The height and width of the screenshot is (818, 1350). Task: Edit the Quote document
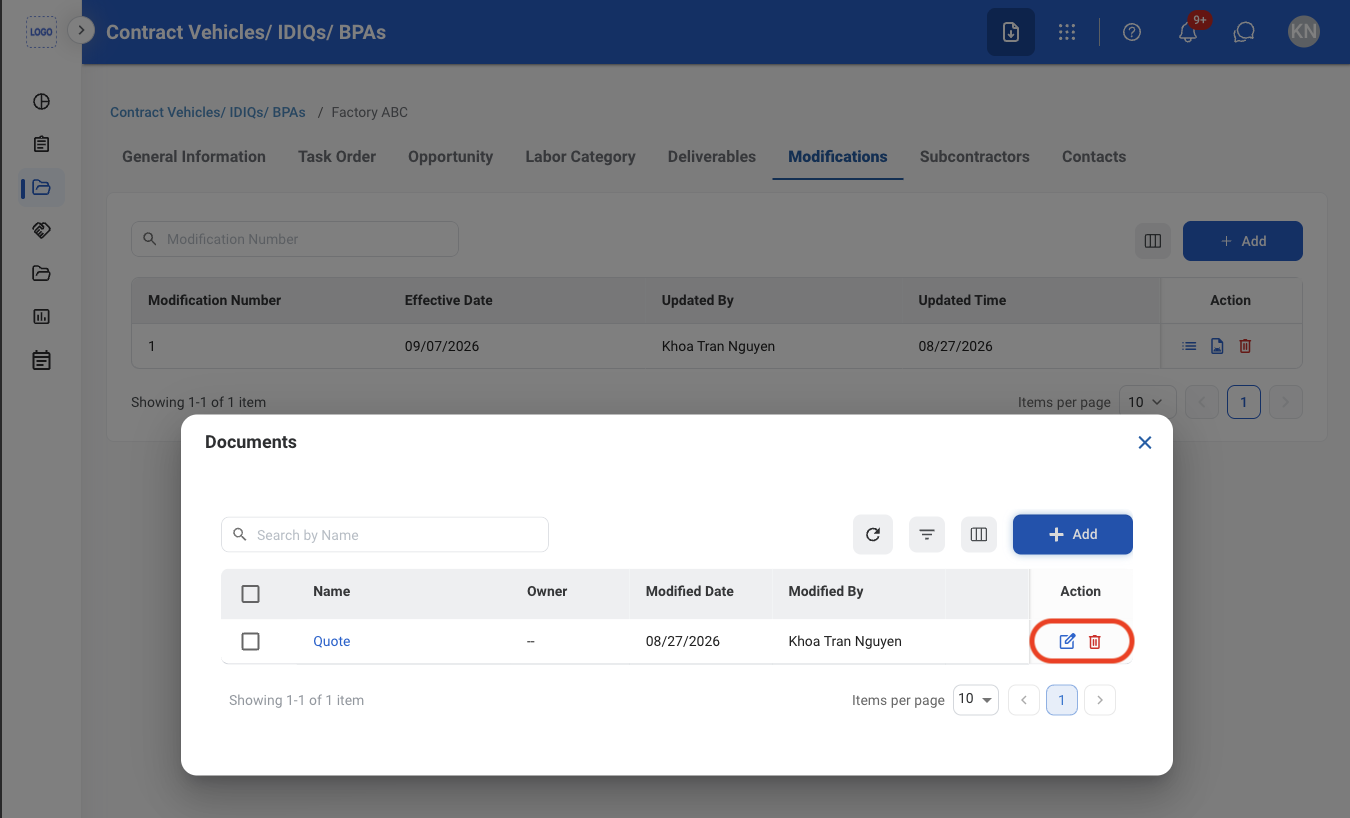tap(1067, 641)
